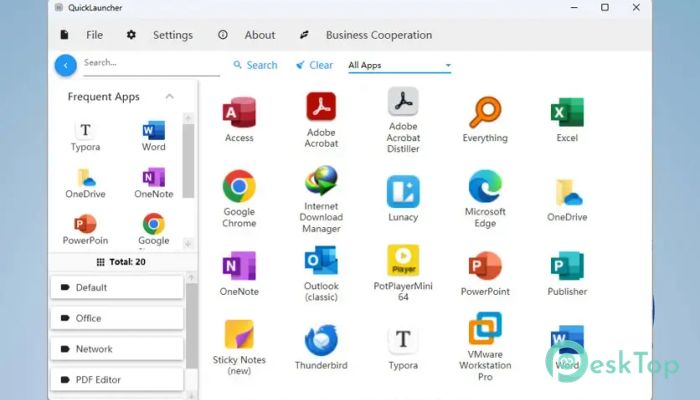Screen dimensions: 700x400
Task: Select the Network category
Action: (117, 349)
